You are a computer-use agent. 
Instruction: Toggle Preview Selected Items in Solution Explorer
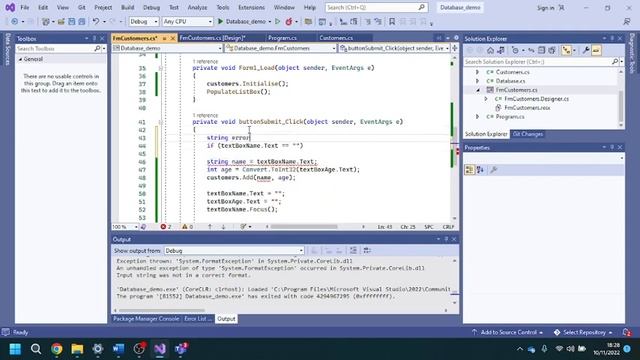[x=596, y=50]
